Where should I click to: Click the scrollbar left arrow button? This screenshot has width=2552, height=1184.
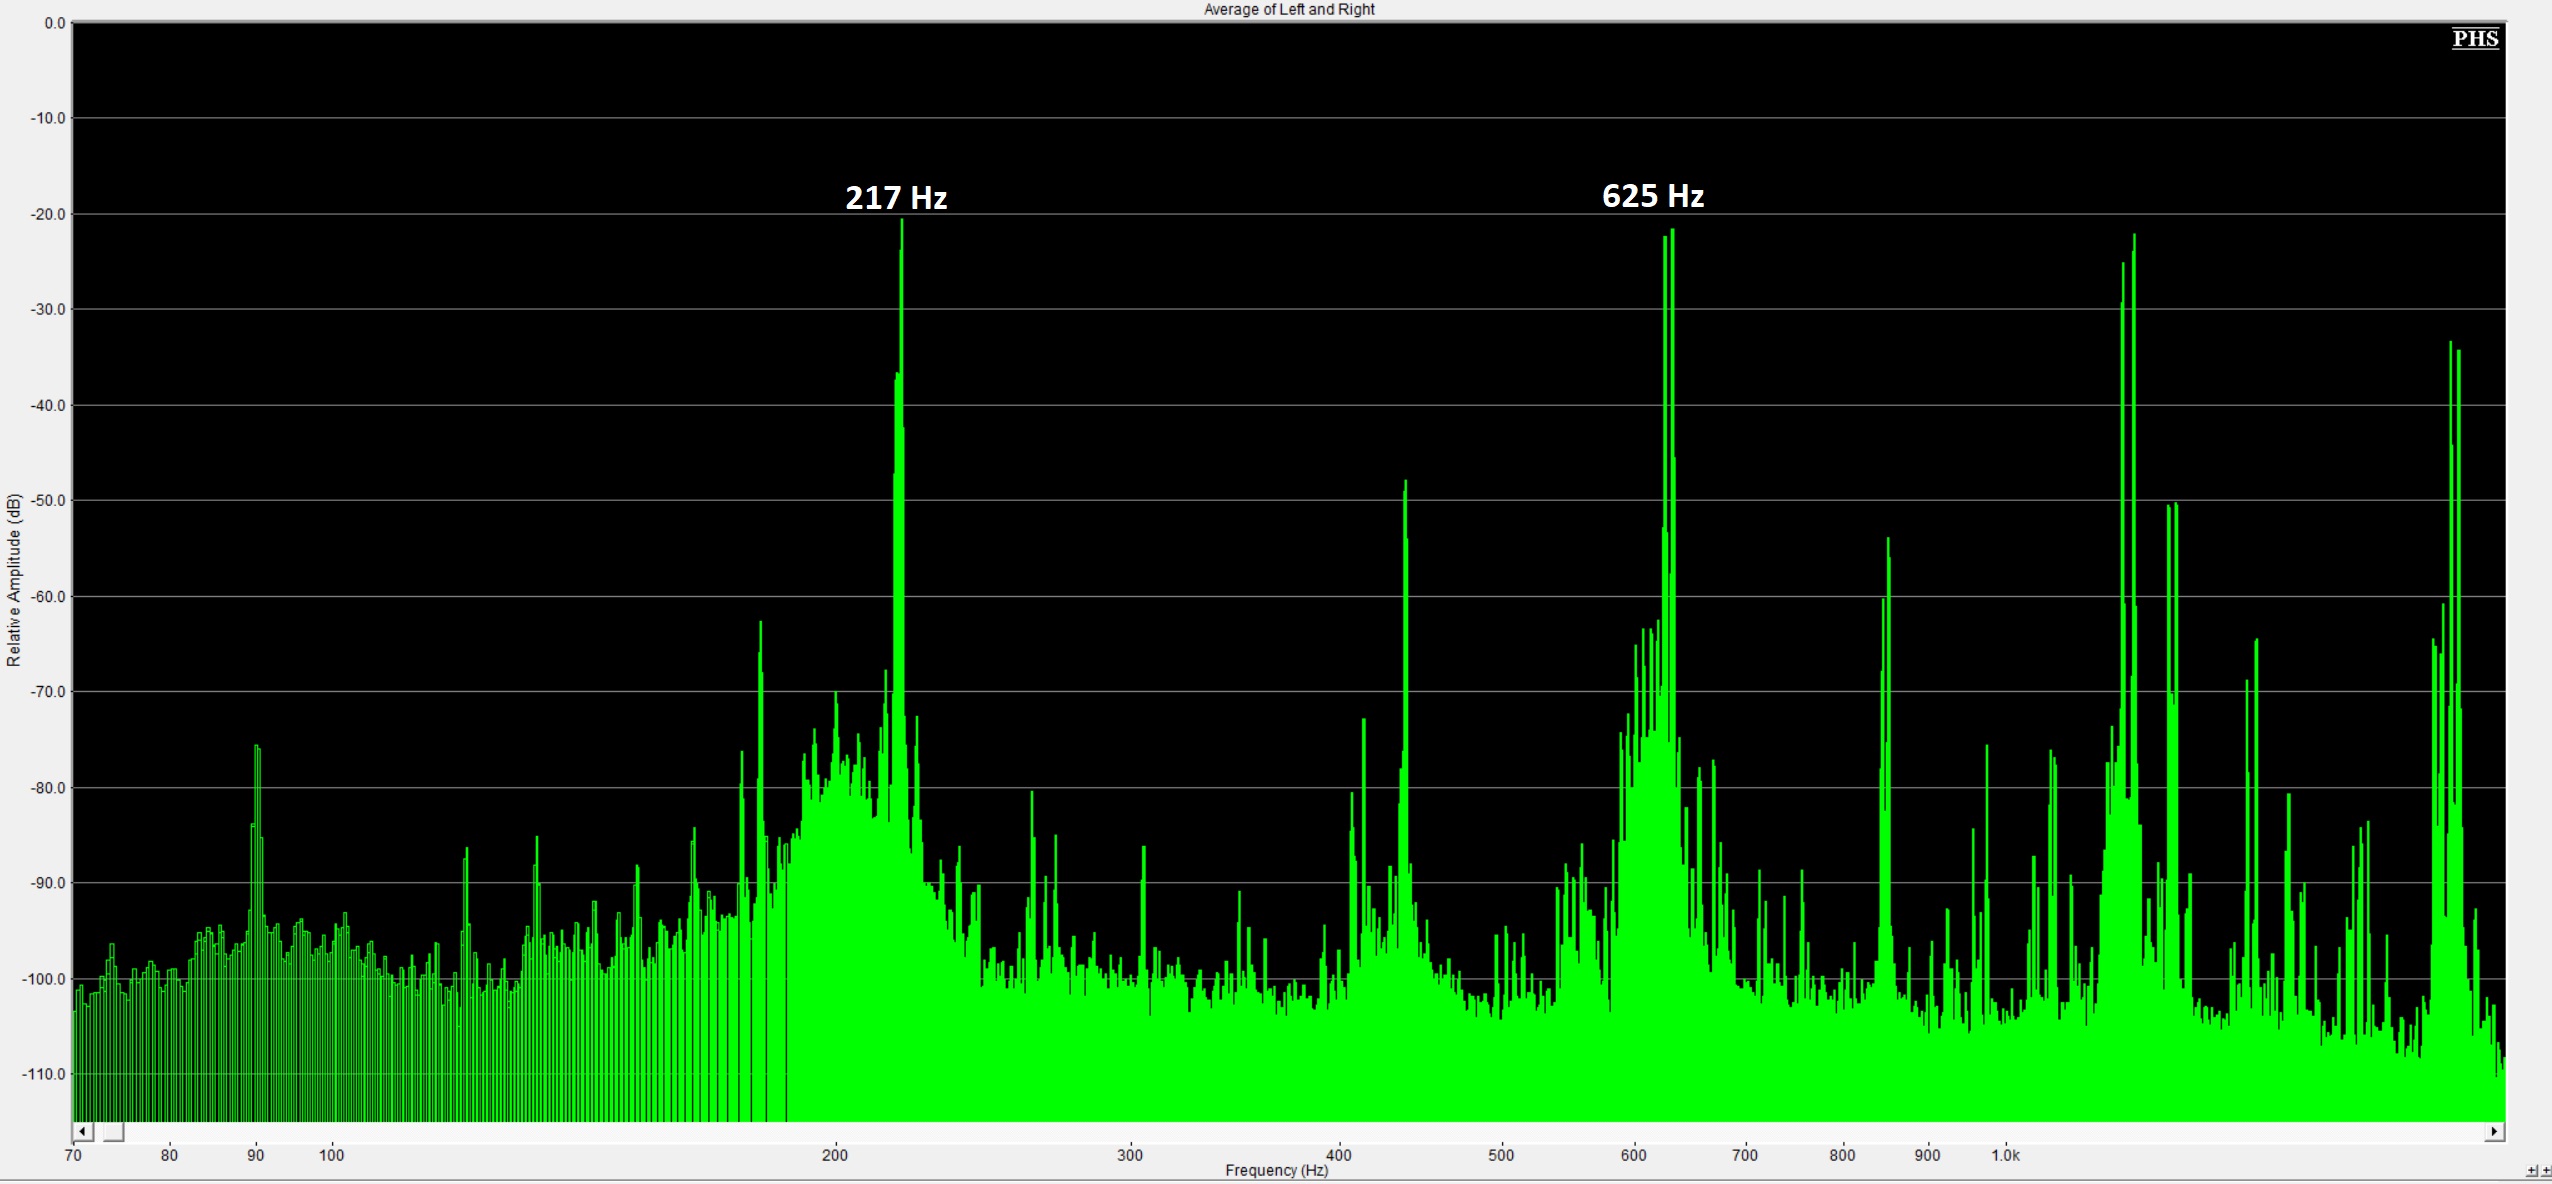click(x=83, y=1132)
